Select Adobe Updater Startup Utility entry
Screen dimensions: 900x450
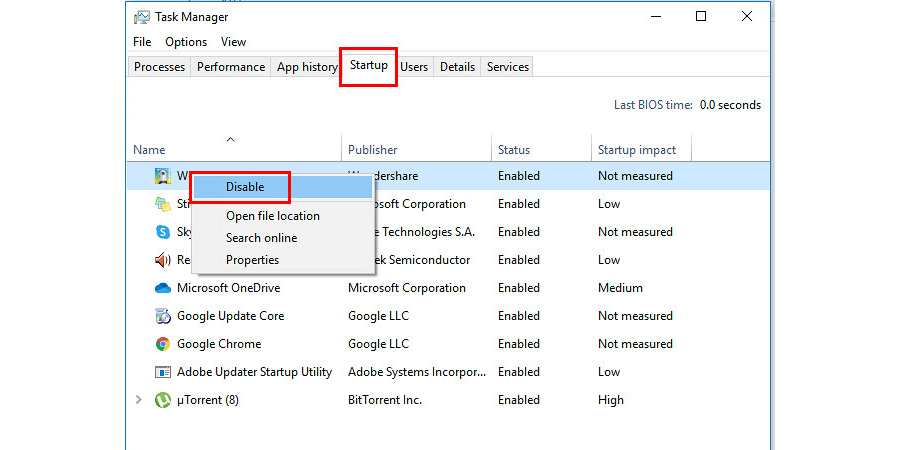[x=254, y=372]
